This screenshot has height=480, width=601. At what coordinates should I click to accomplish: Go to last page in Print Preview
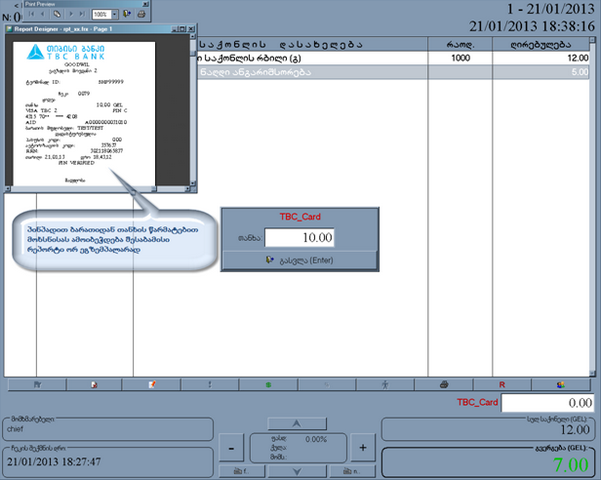click(x=81, y=15)
